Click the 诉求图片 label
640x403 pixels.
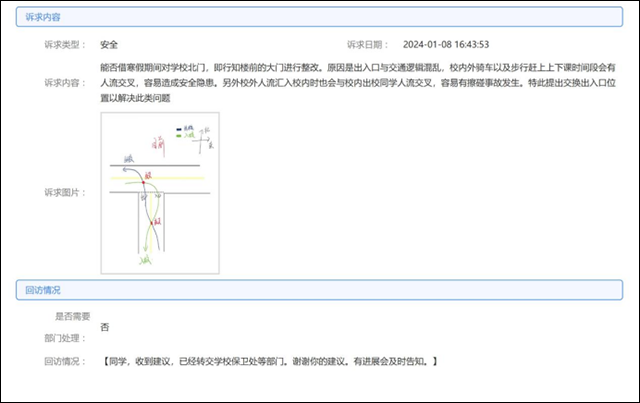(x=65, y=192)
